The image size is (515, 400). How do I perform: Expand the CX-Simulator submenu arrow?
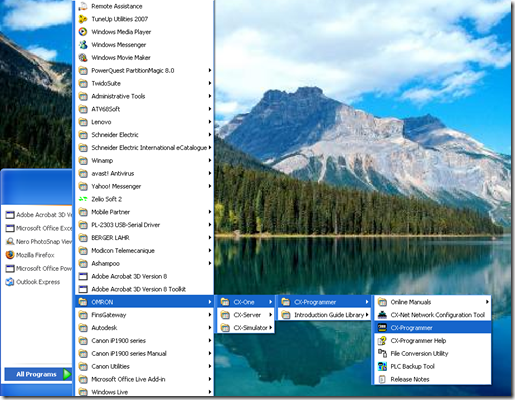click(x=271, y=328)
